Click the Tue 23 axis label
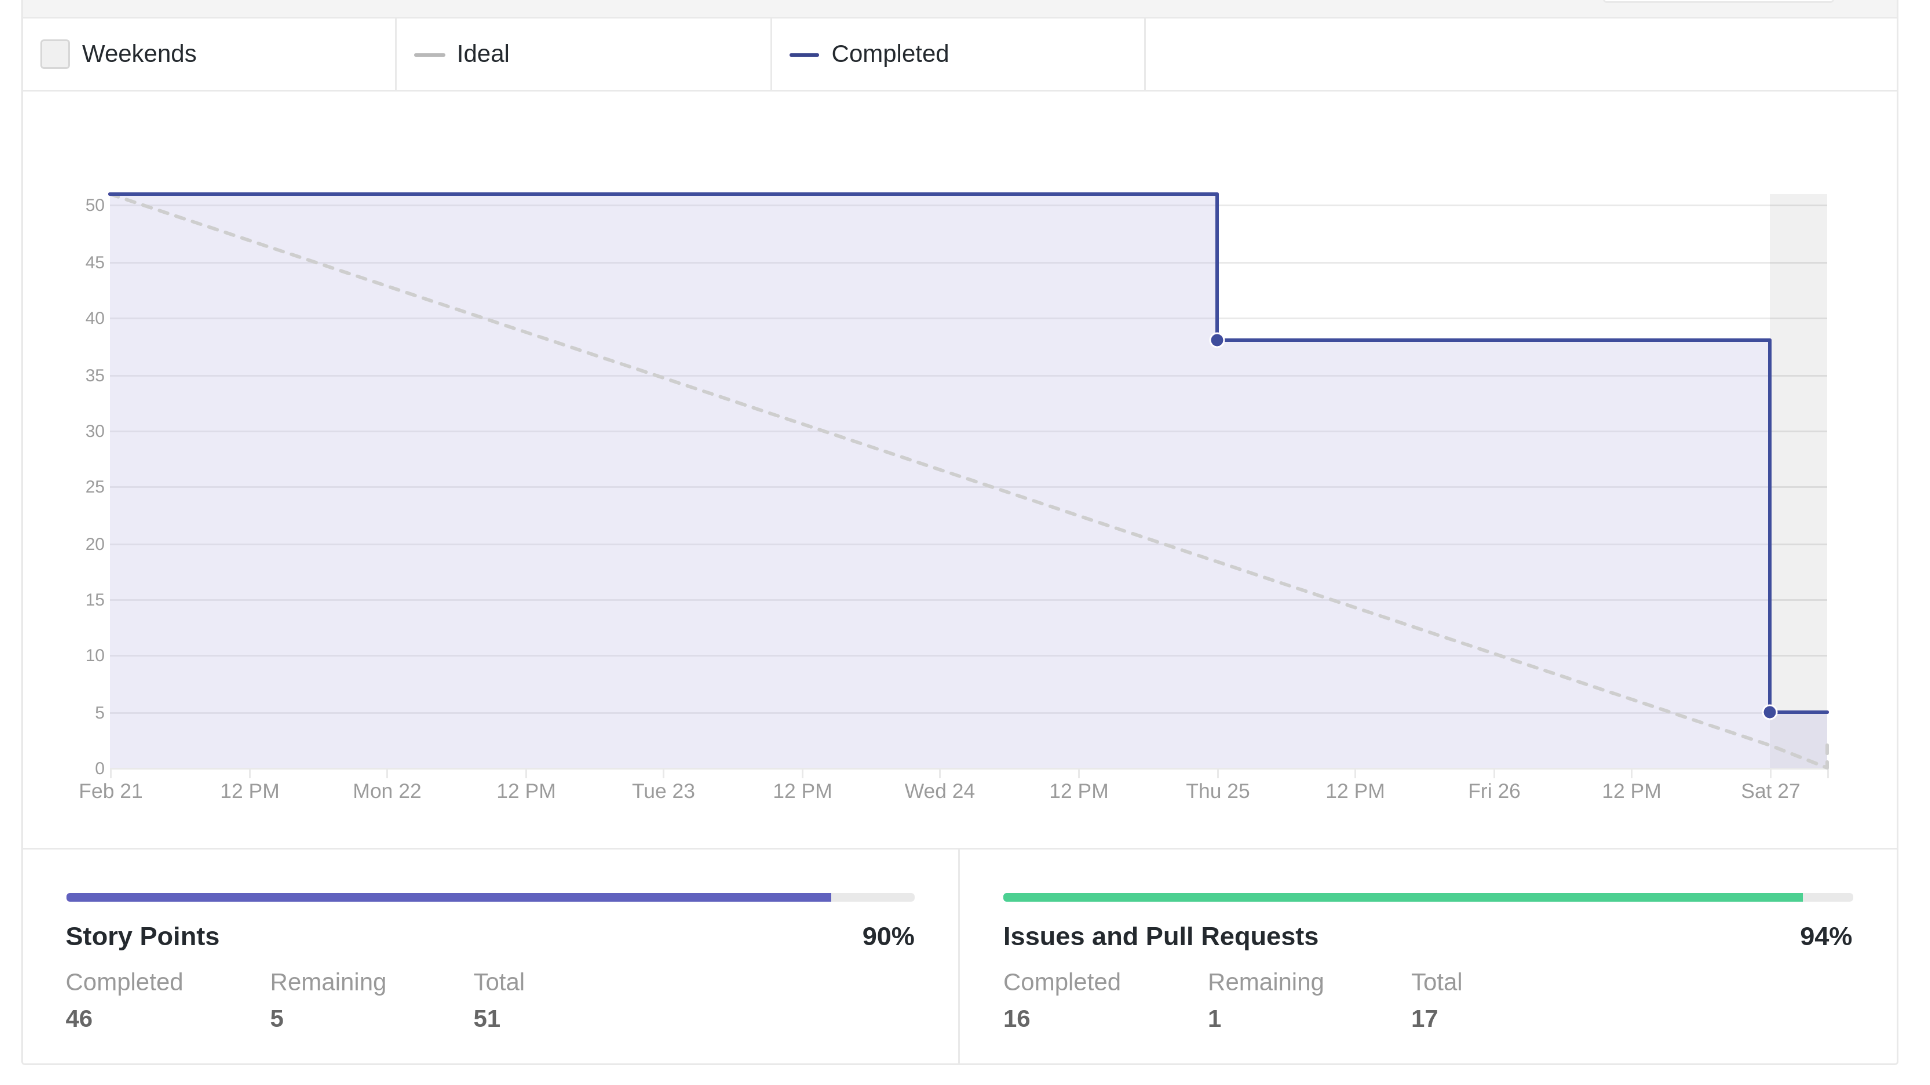This screenshot has width=1930, height=1085. coord(663,791)
